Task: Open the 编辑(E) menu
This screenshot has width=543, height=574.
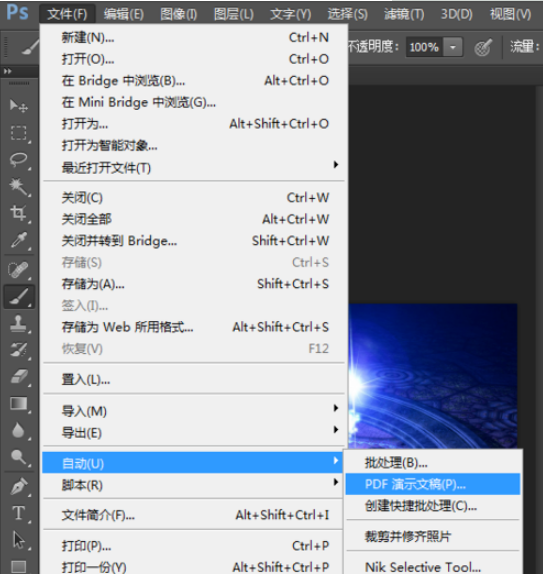Action: [123, 15]
